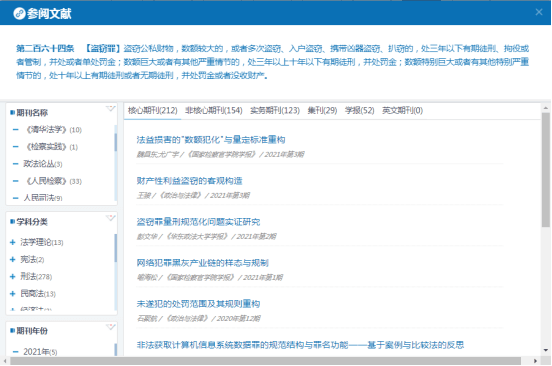Screen dimensions: 552x366
Task: Switch to the 核心期刊(212) tab
Action: (152, 111)
